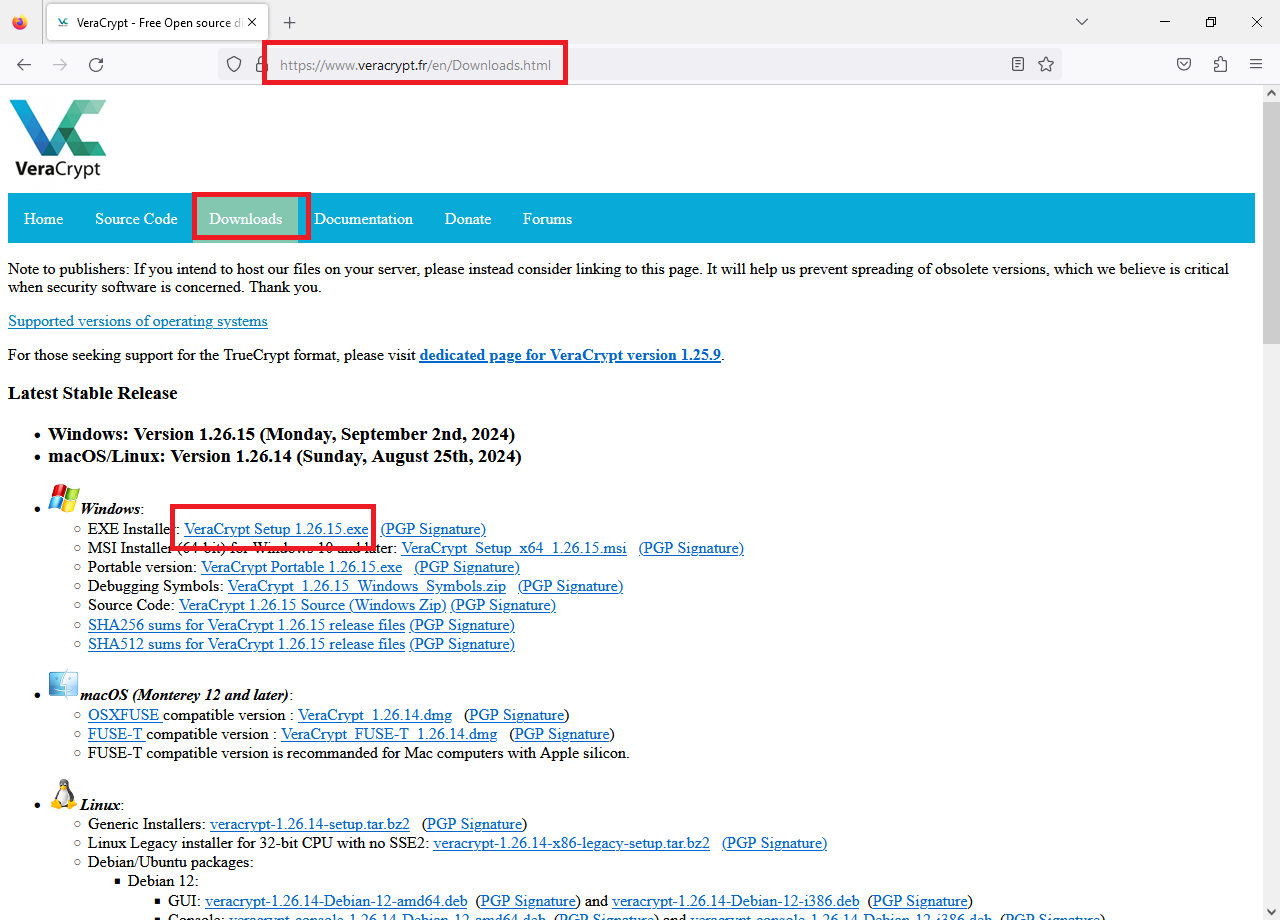The width and height of the screenshot is (1280, 920).
Task: Download VeraCrypt Portable 1.26.15.exe
Action: (x=301, y=567)
